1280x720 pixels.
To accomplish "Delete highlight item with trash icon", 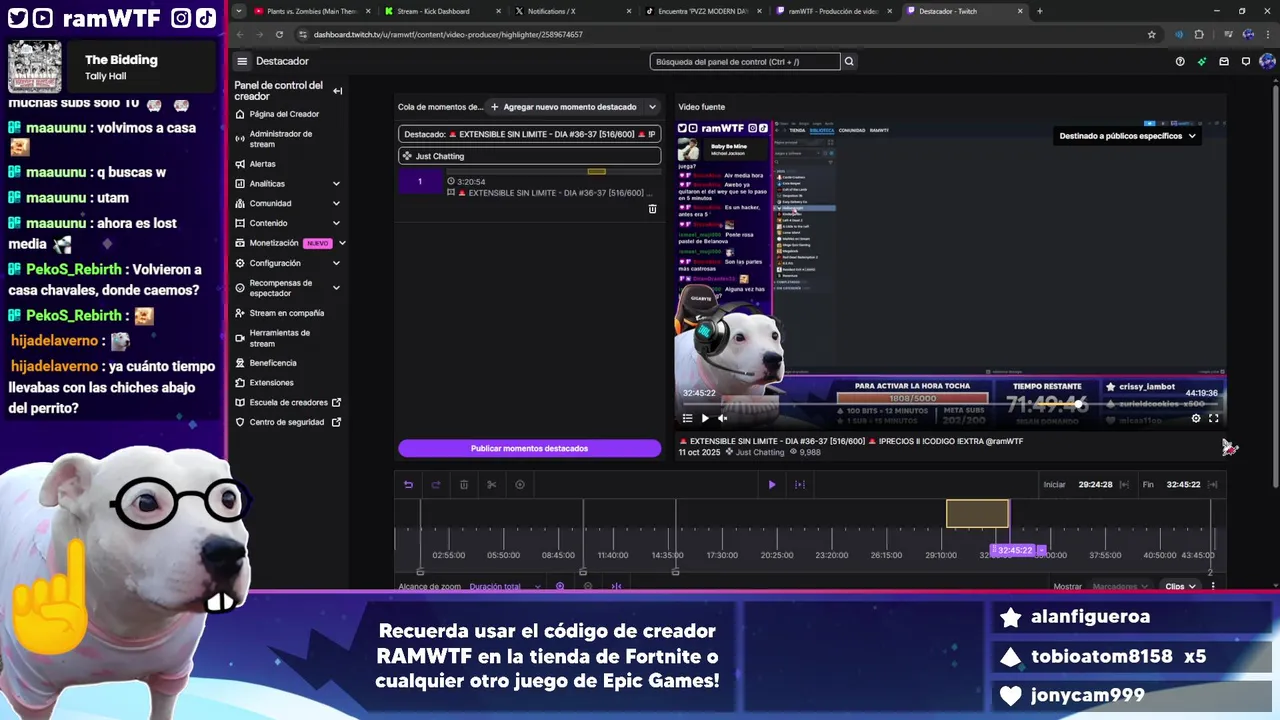I will tap(653, 209).
